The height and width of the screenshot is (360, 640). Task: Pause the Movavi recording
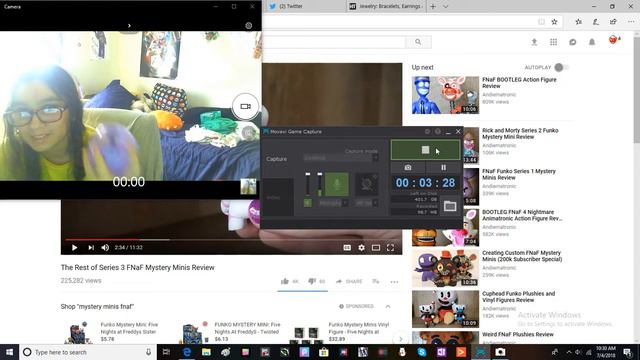tap(443, 167)
